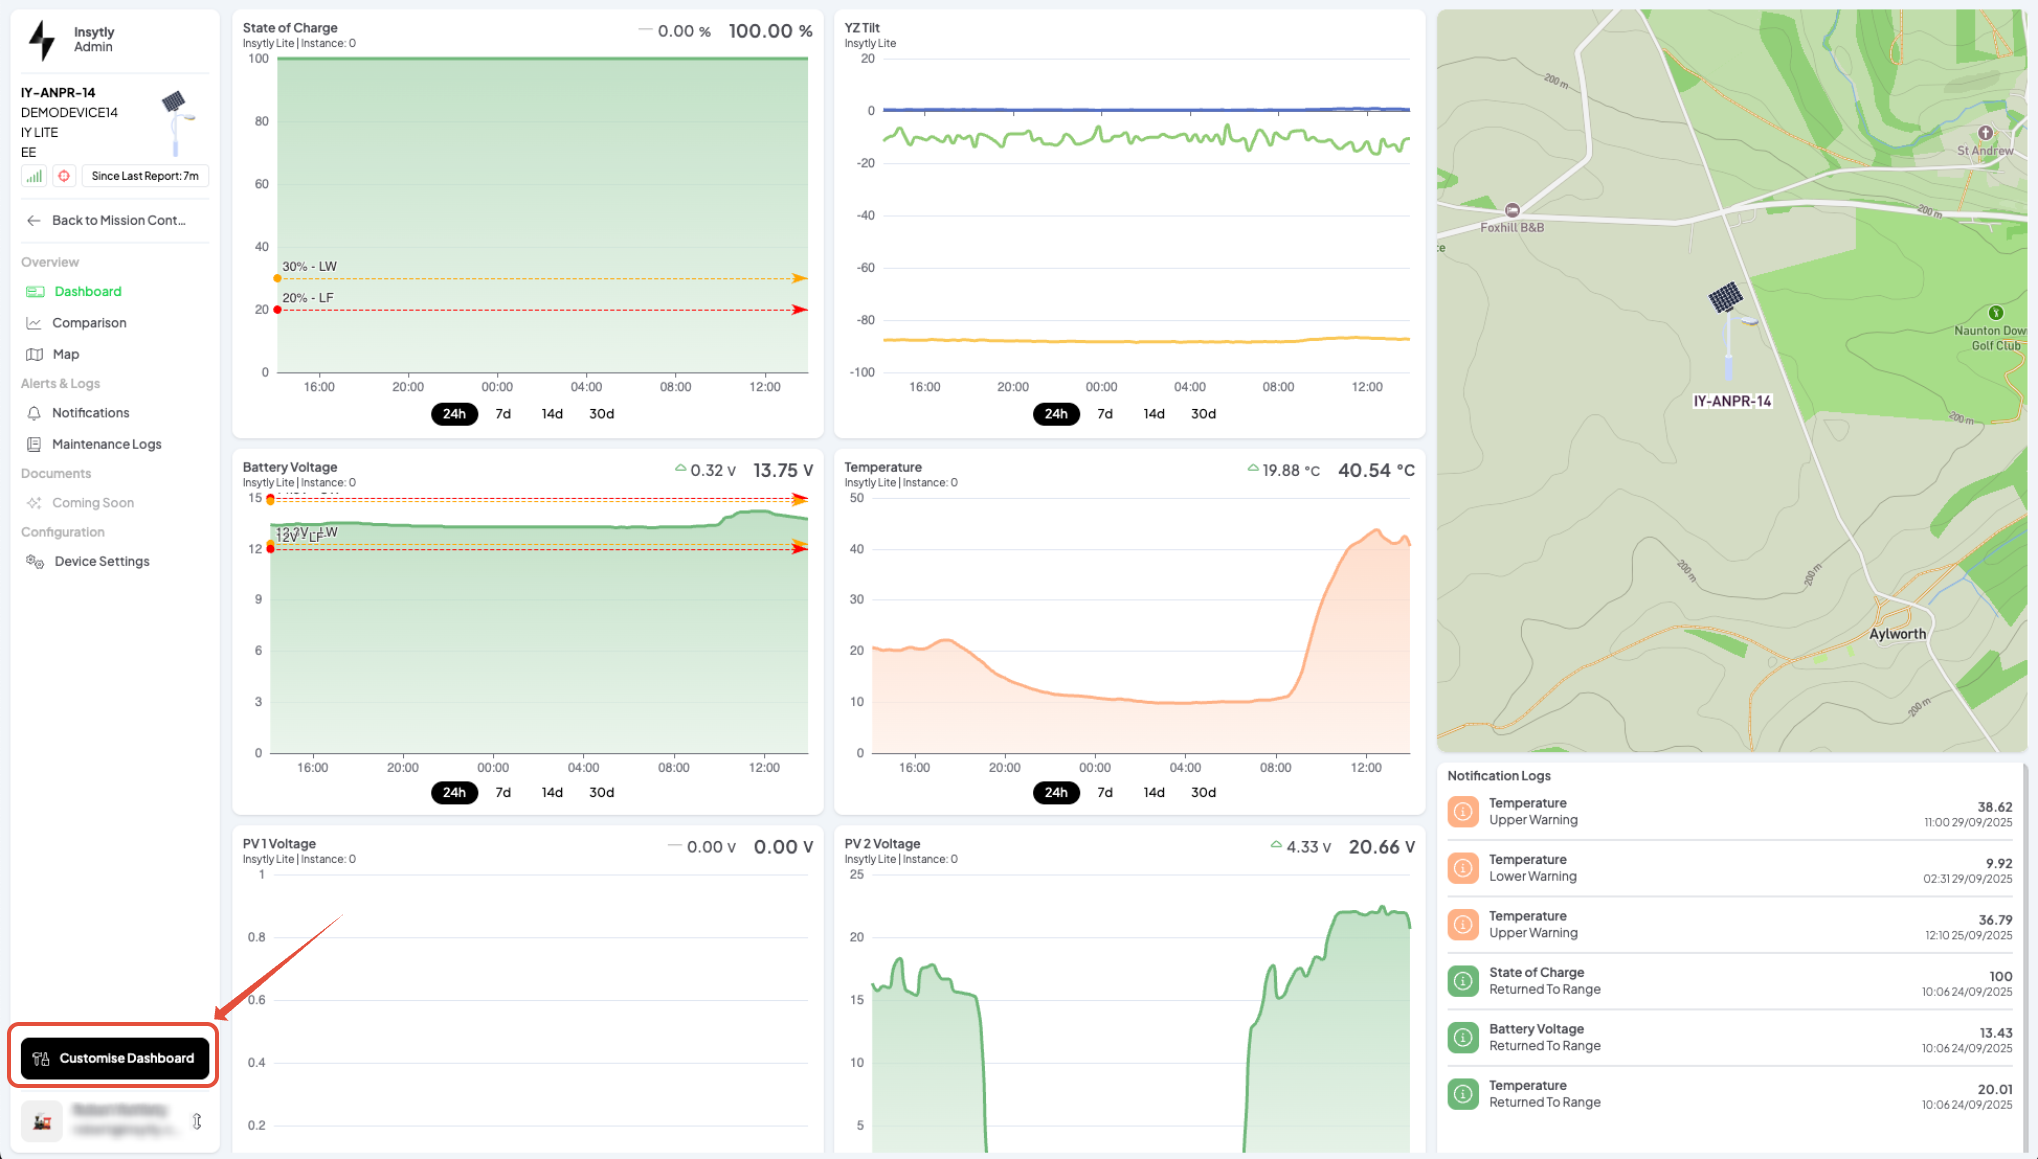Click the solar device marker on map
Viewport: 2038px width, 1159px height.
[1726, 298]
